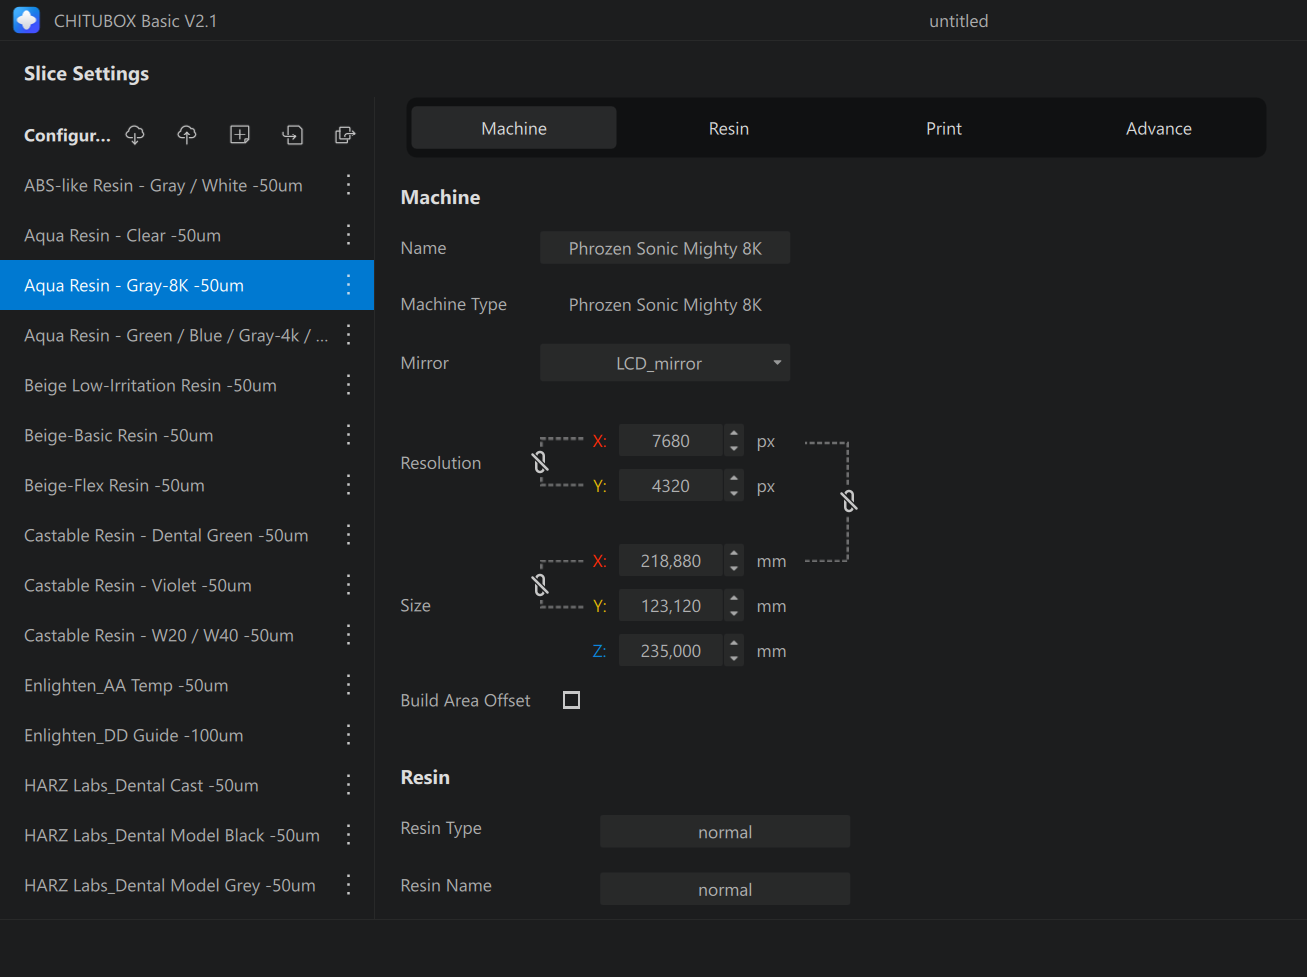
Task: Enable the Build Area Offset checkbox
Action: (x=571, y=700)
